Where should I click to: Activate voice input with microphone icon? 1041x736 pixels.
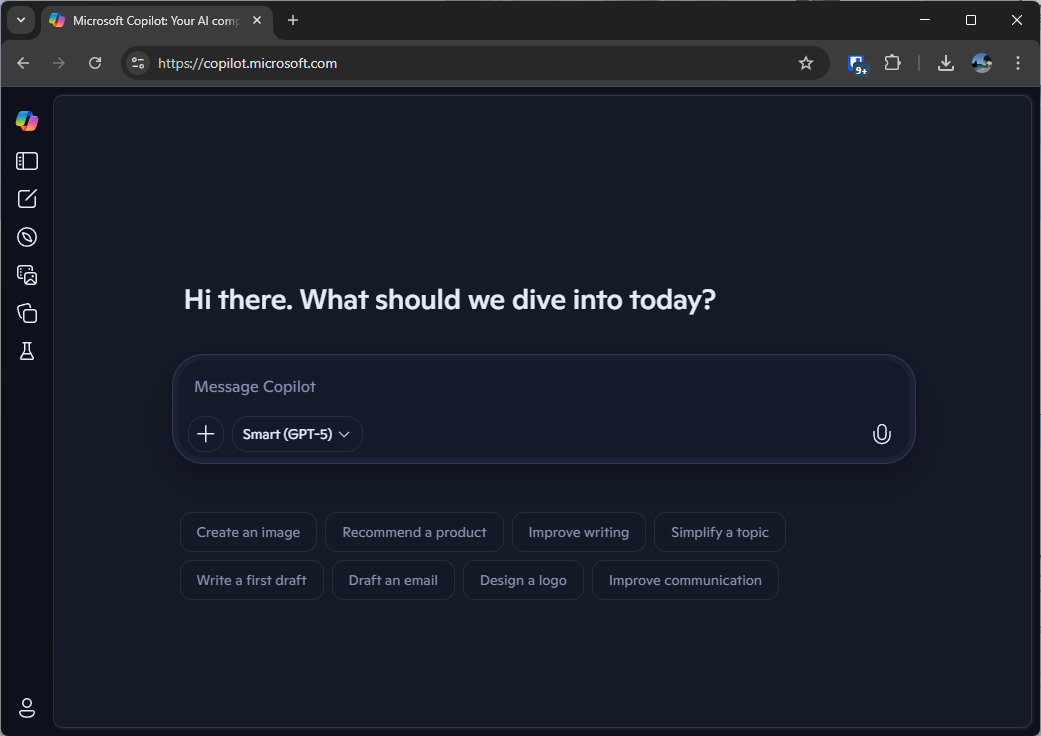pyautogui.click(x=881, y=434)
